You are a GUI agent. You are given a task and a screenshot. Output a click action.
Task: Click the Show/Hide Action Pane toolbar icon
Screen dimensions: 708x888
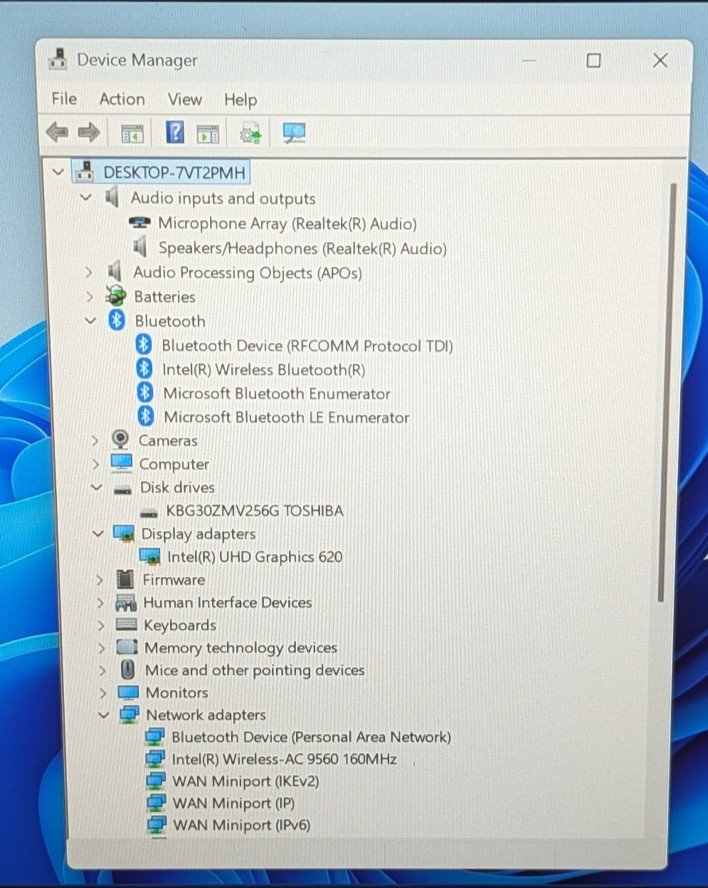pyautogui.click(x=208, y=134)
